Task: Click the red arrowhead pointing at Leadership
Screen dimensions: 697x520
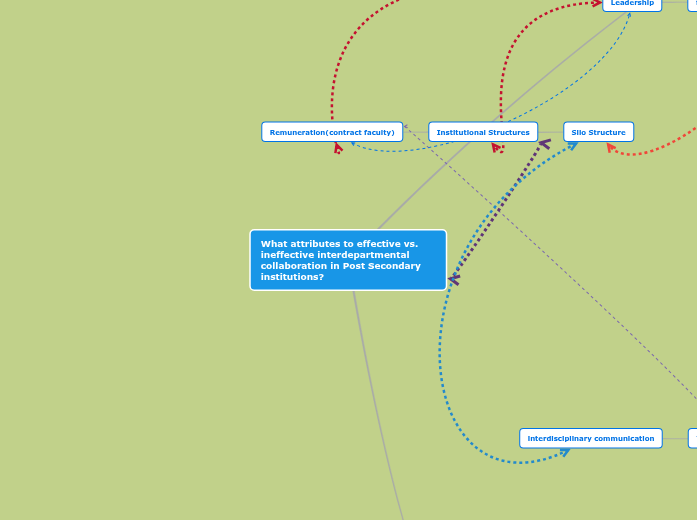Action: (597, 4)
